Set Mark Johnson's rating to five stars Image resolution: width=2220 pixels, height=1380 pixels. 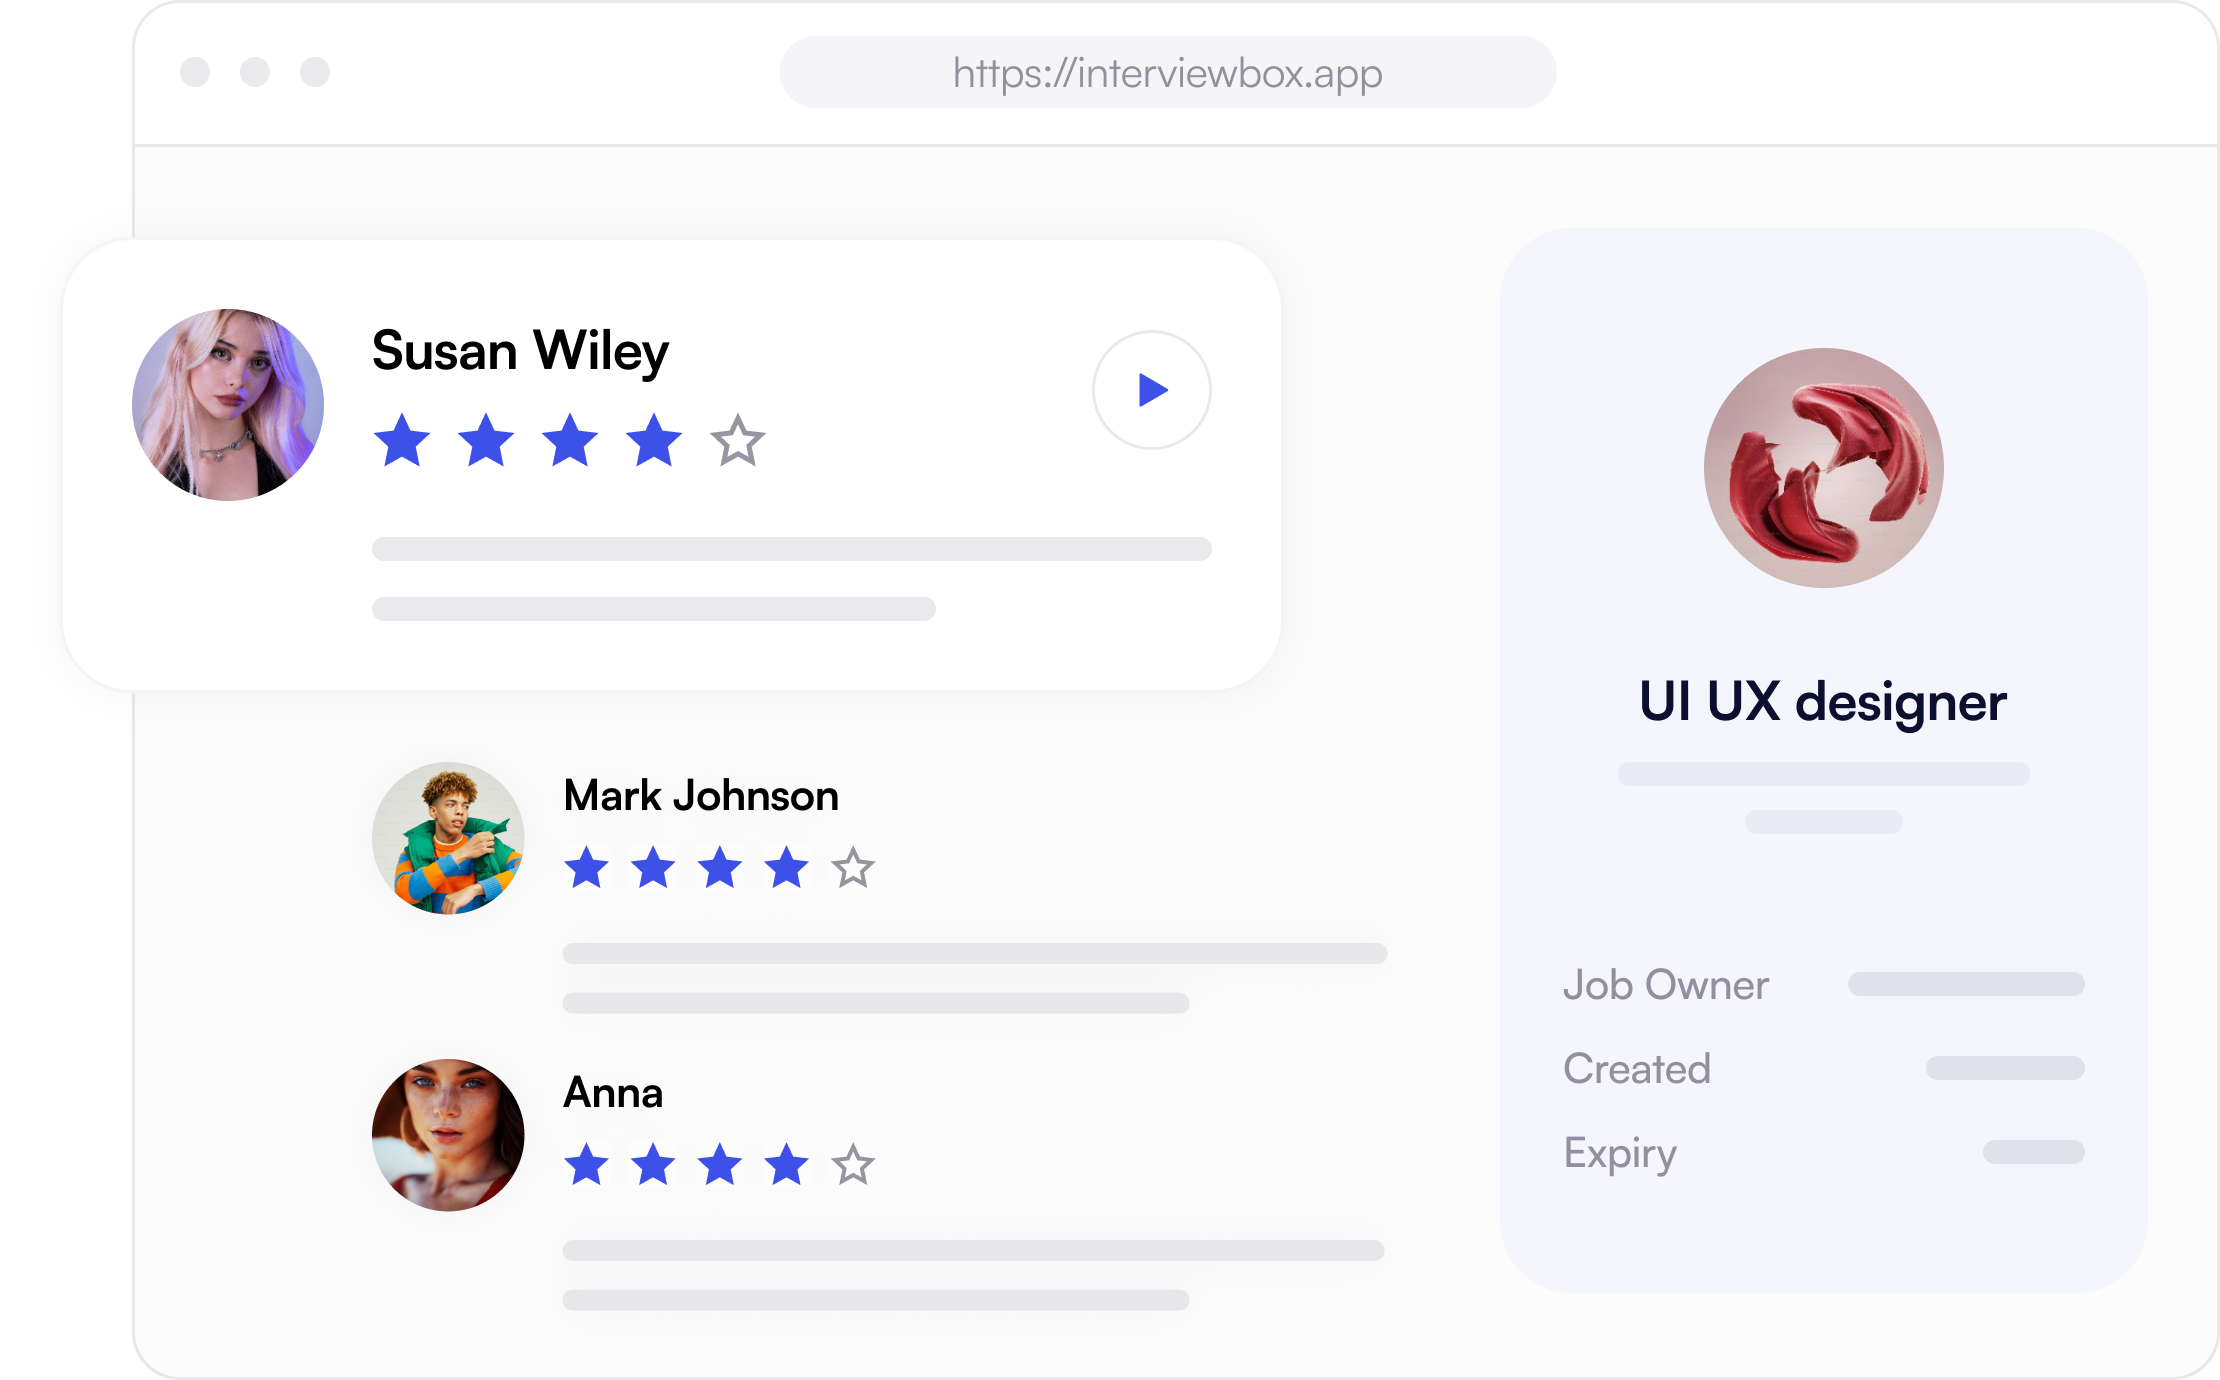pos(853,867)
